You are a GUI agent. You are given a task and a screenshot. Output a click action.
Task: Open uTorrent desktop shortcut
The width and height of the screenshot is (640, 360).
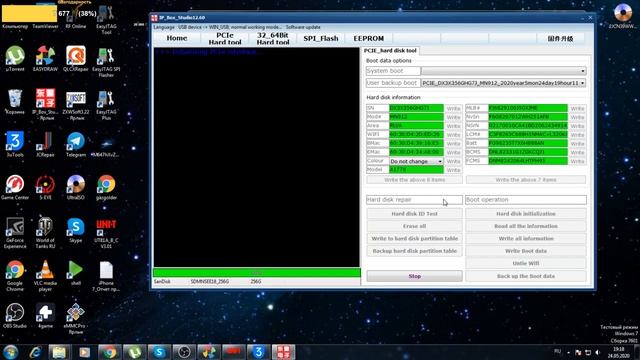pos(15,59)
